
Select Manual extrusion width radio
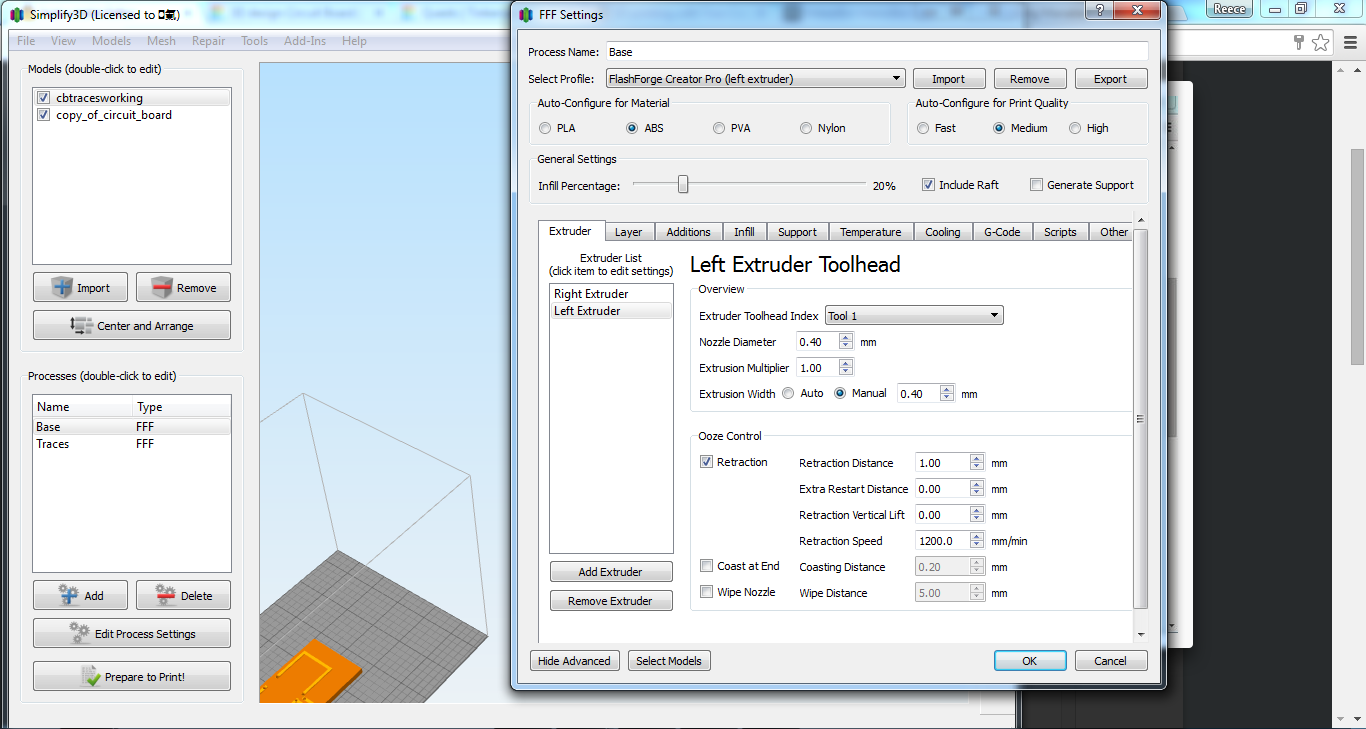[x=840, y=393]
